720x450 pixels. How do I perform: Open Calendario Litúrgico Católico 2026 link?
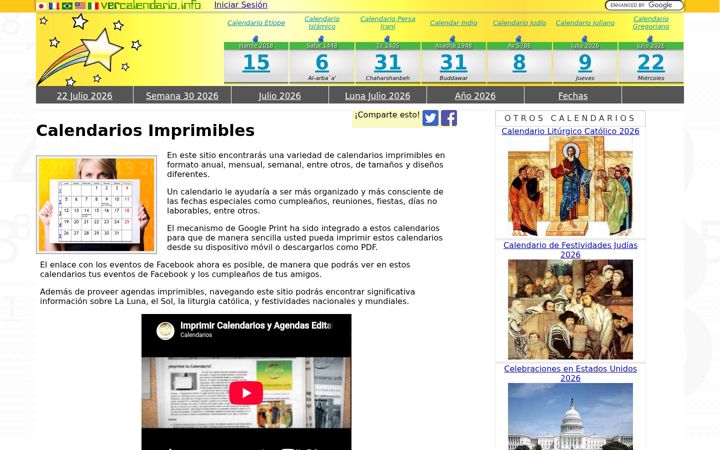570,131
